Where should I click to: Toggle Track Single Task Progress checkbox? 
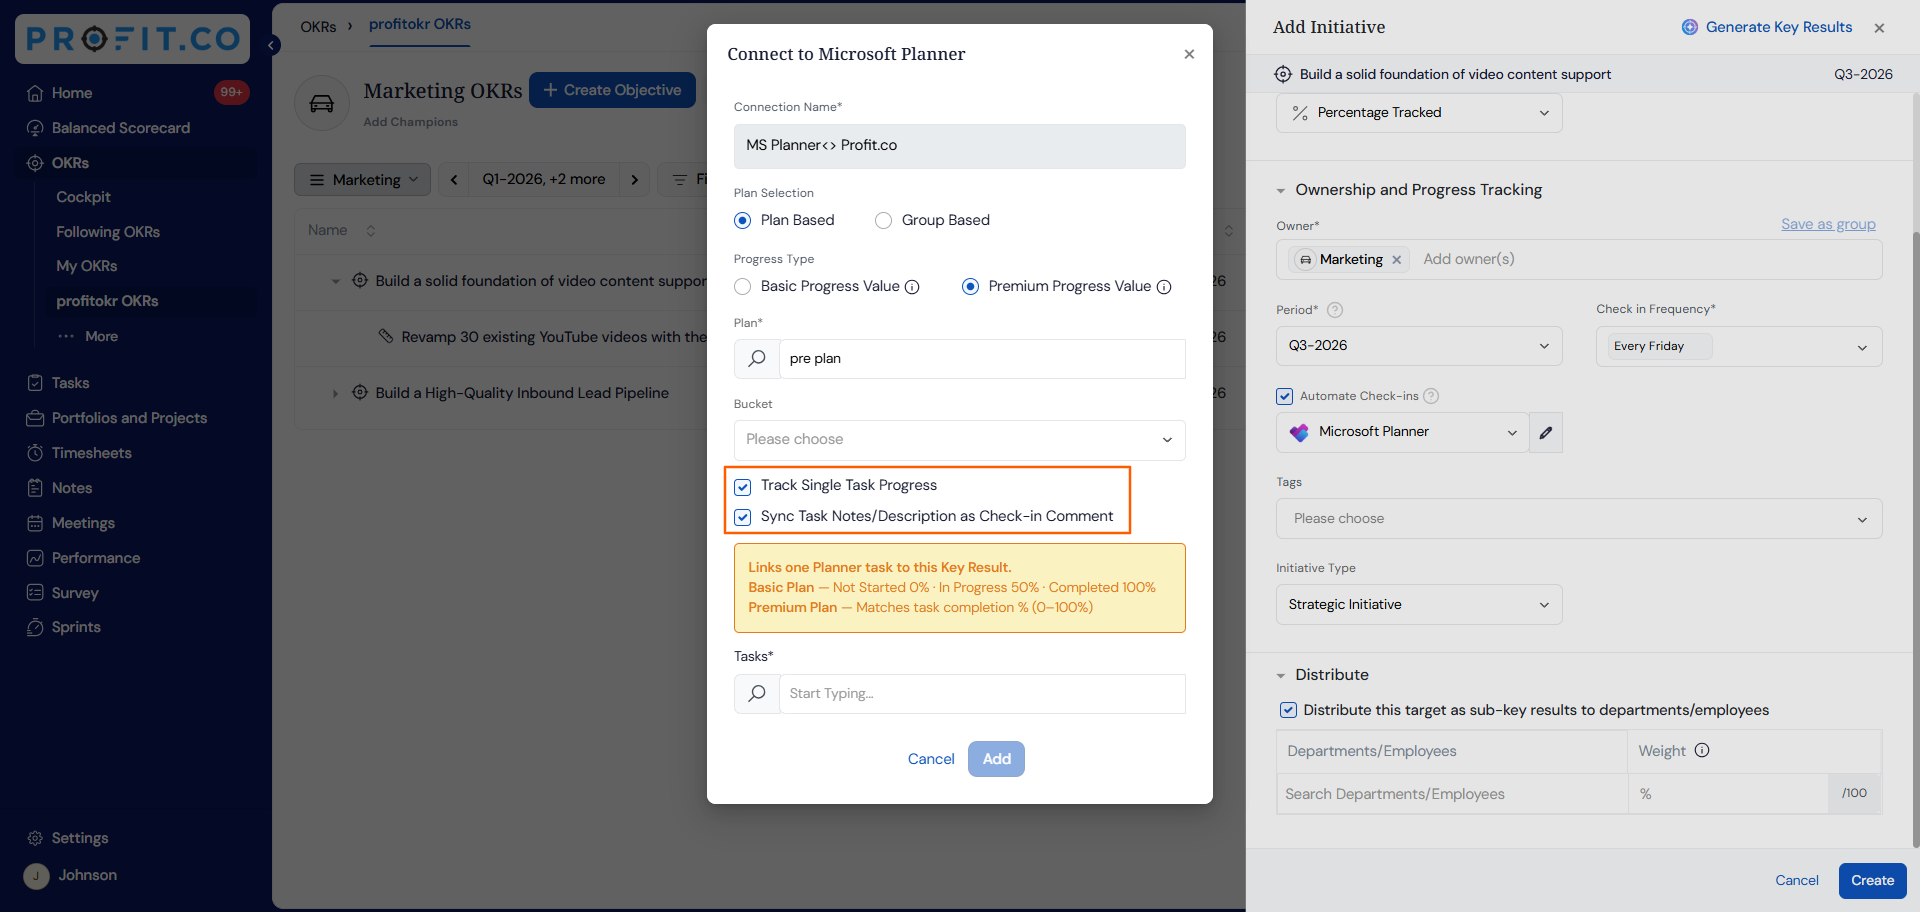point(743,487)
